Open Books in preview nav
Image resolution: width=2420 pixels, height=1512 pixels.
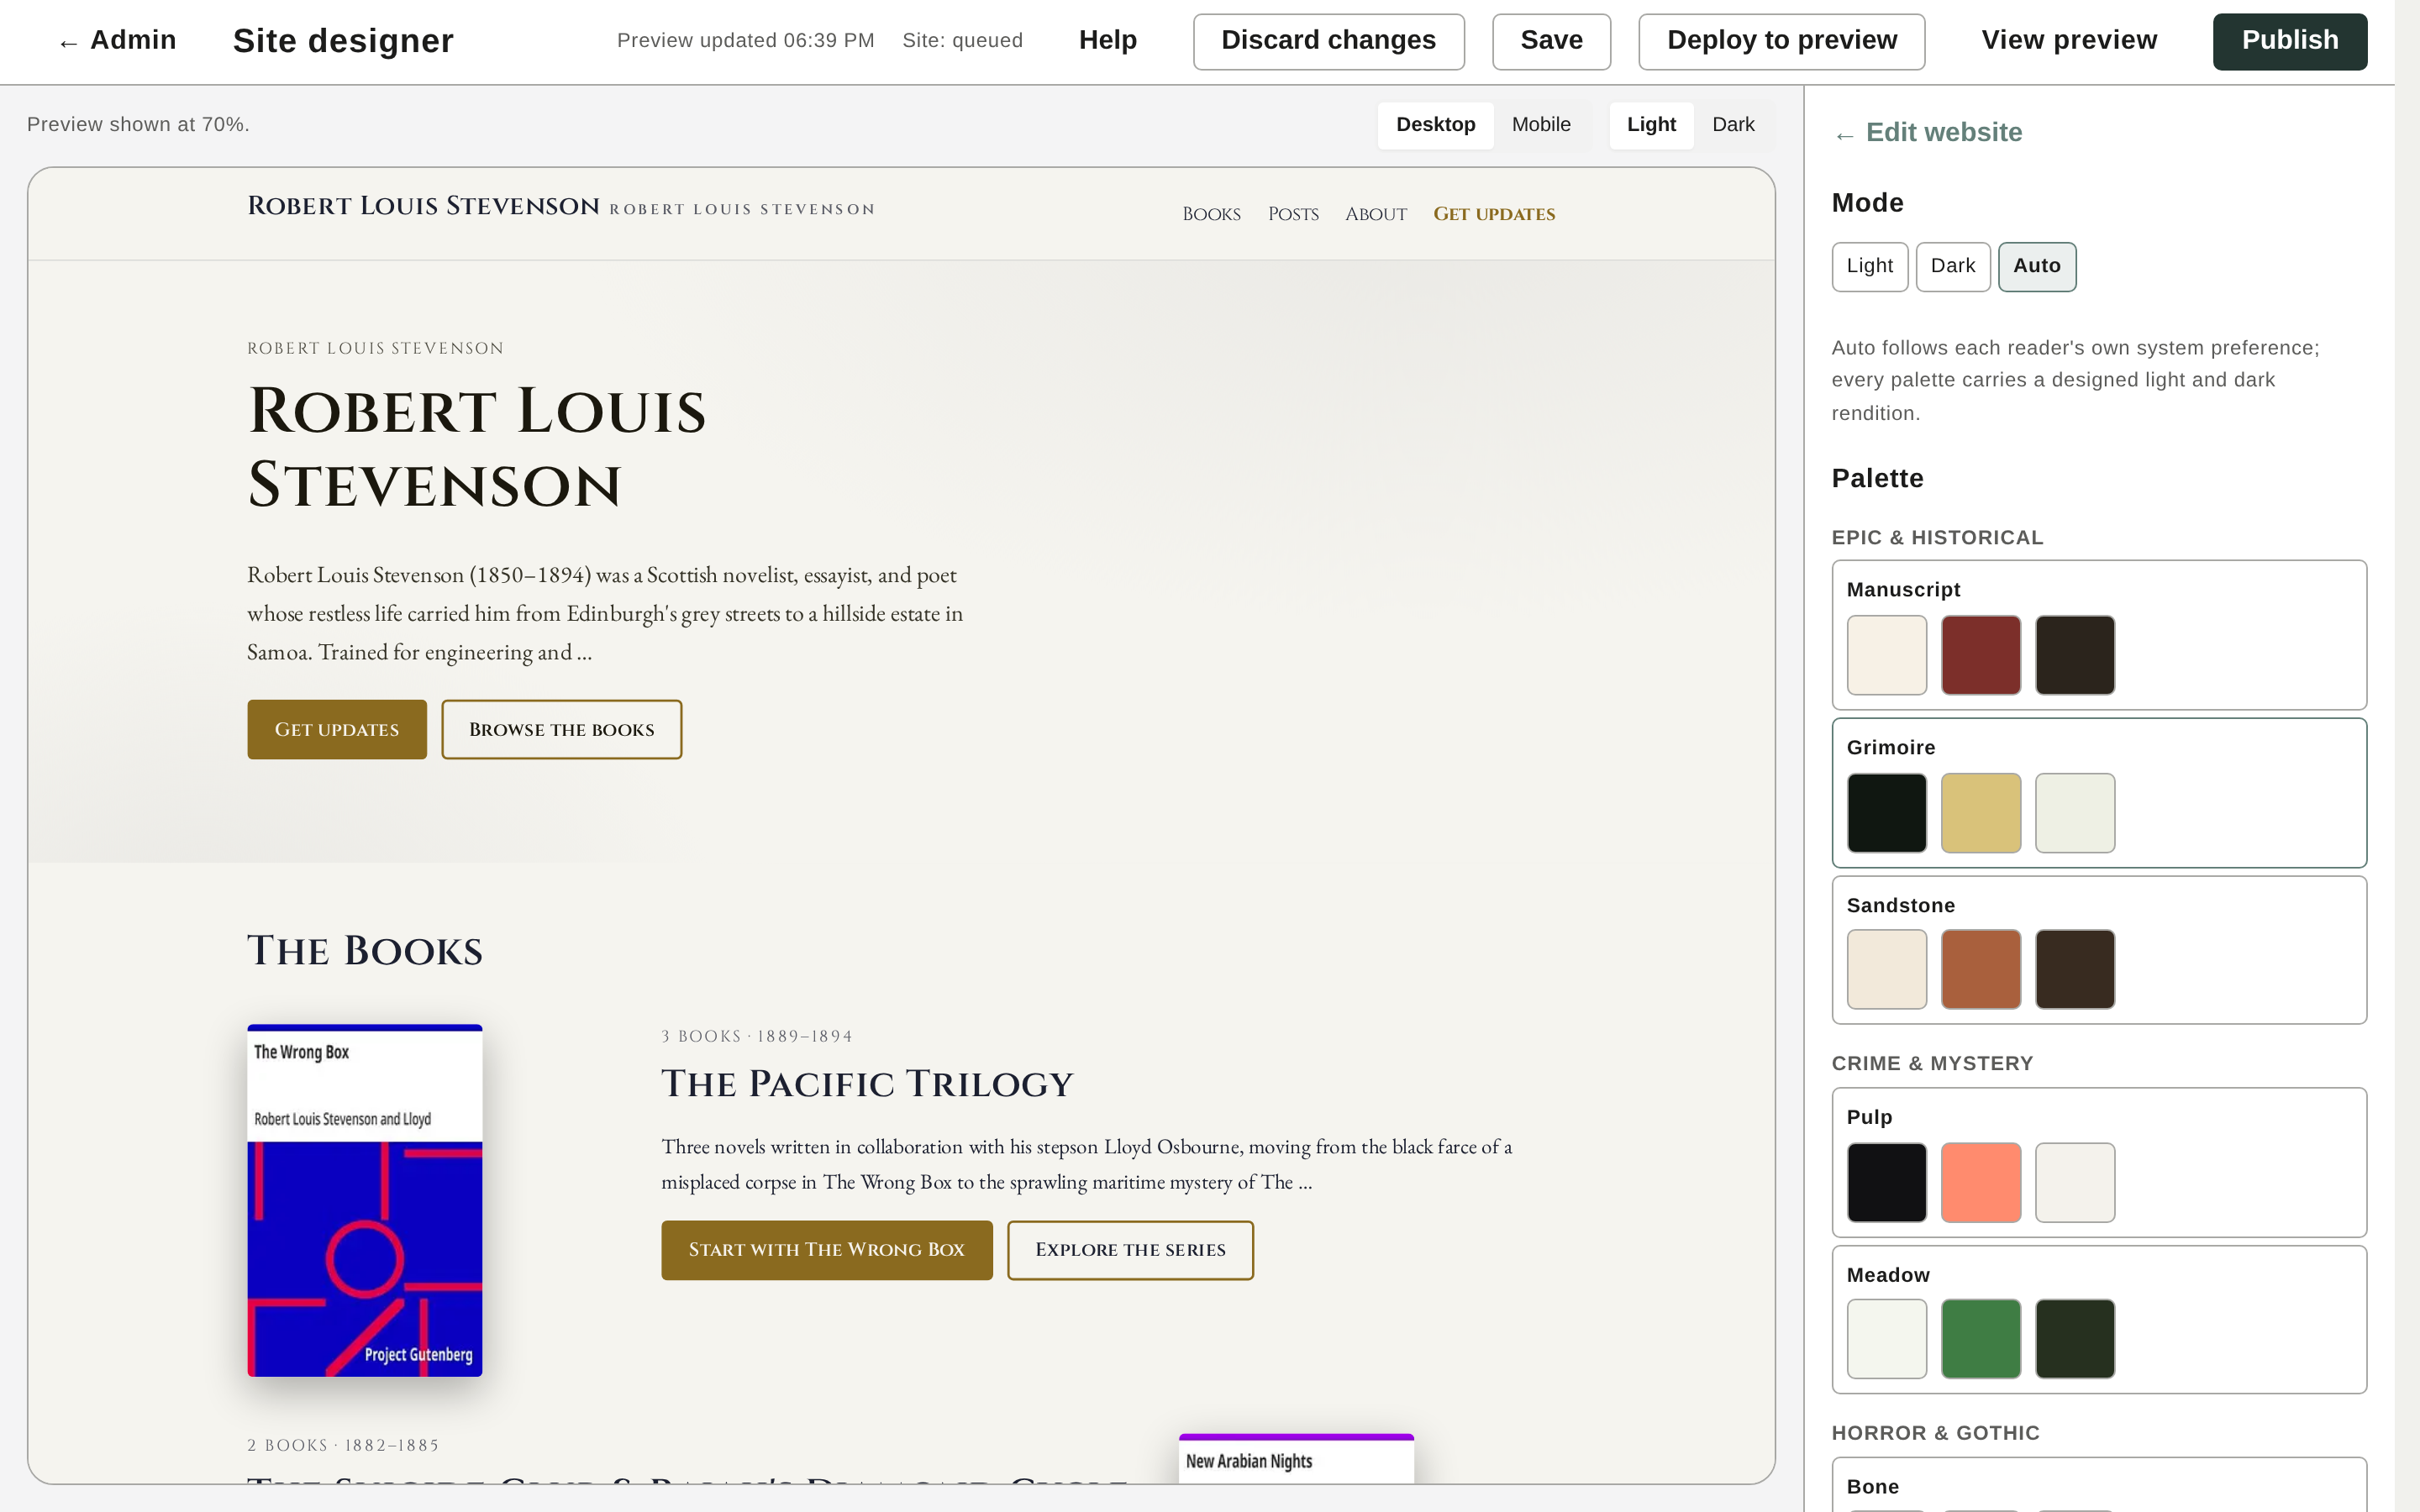coord(1211,214)
